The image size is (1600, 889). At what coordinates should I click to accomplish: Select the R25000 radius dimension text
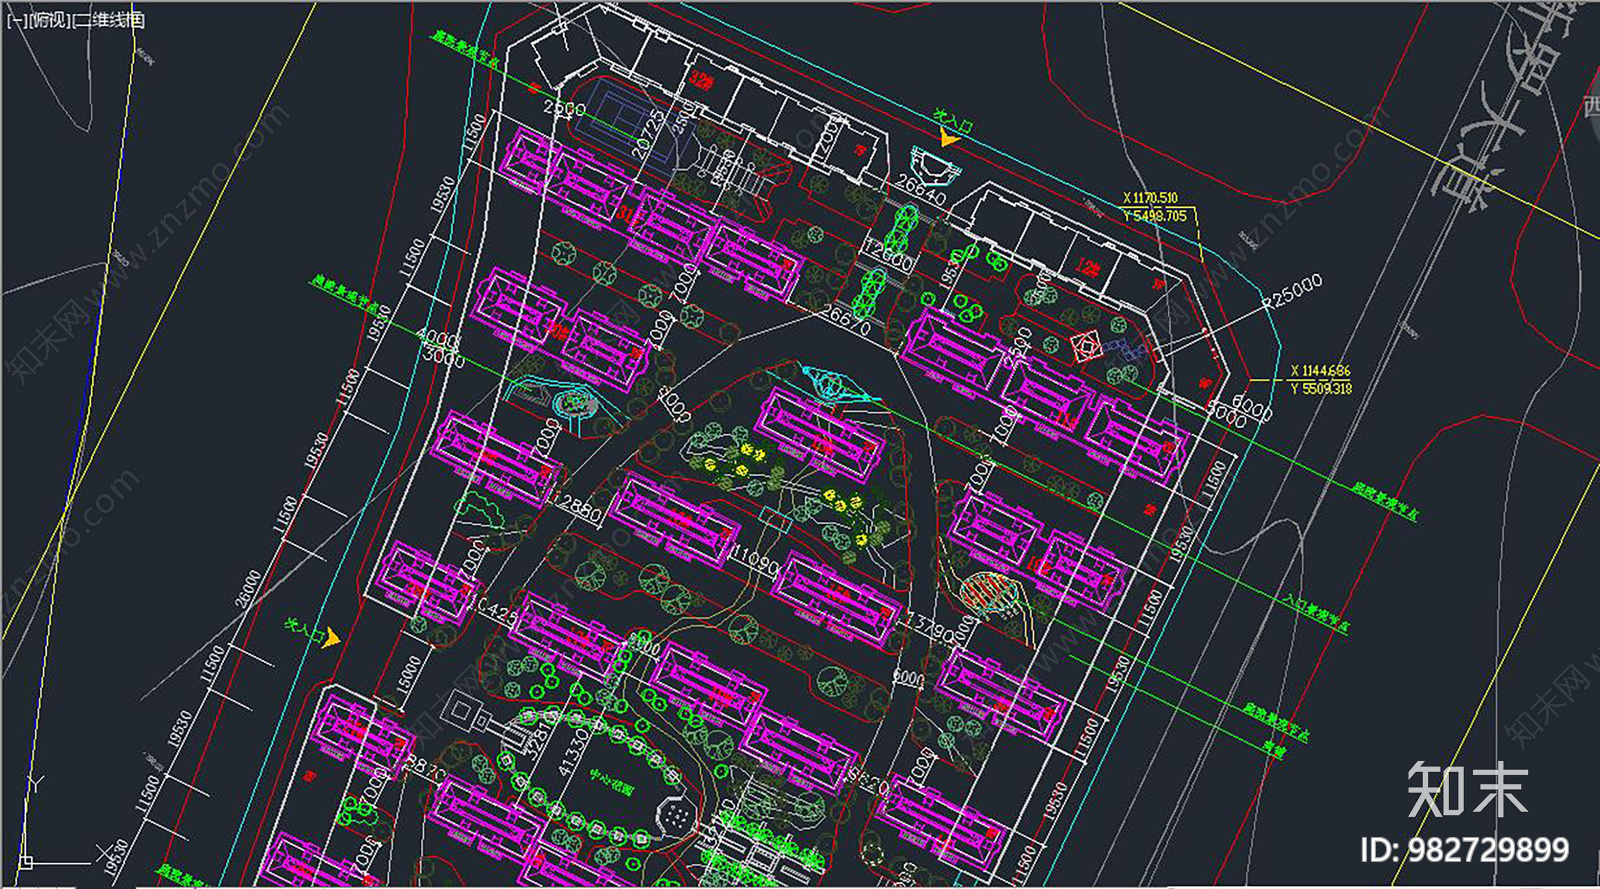point(1291,292)
